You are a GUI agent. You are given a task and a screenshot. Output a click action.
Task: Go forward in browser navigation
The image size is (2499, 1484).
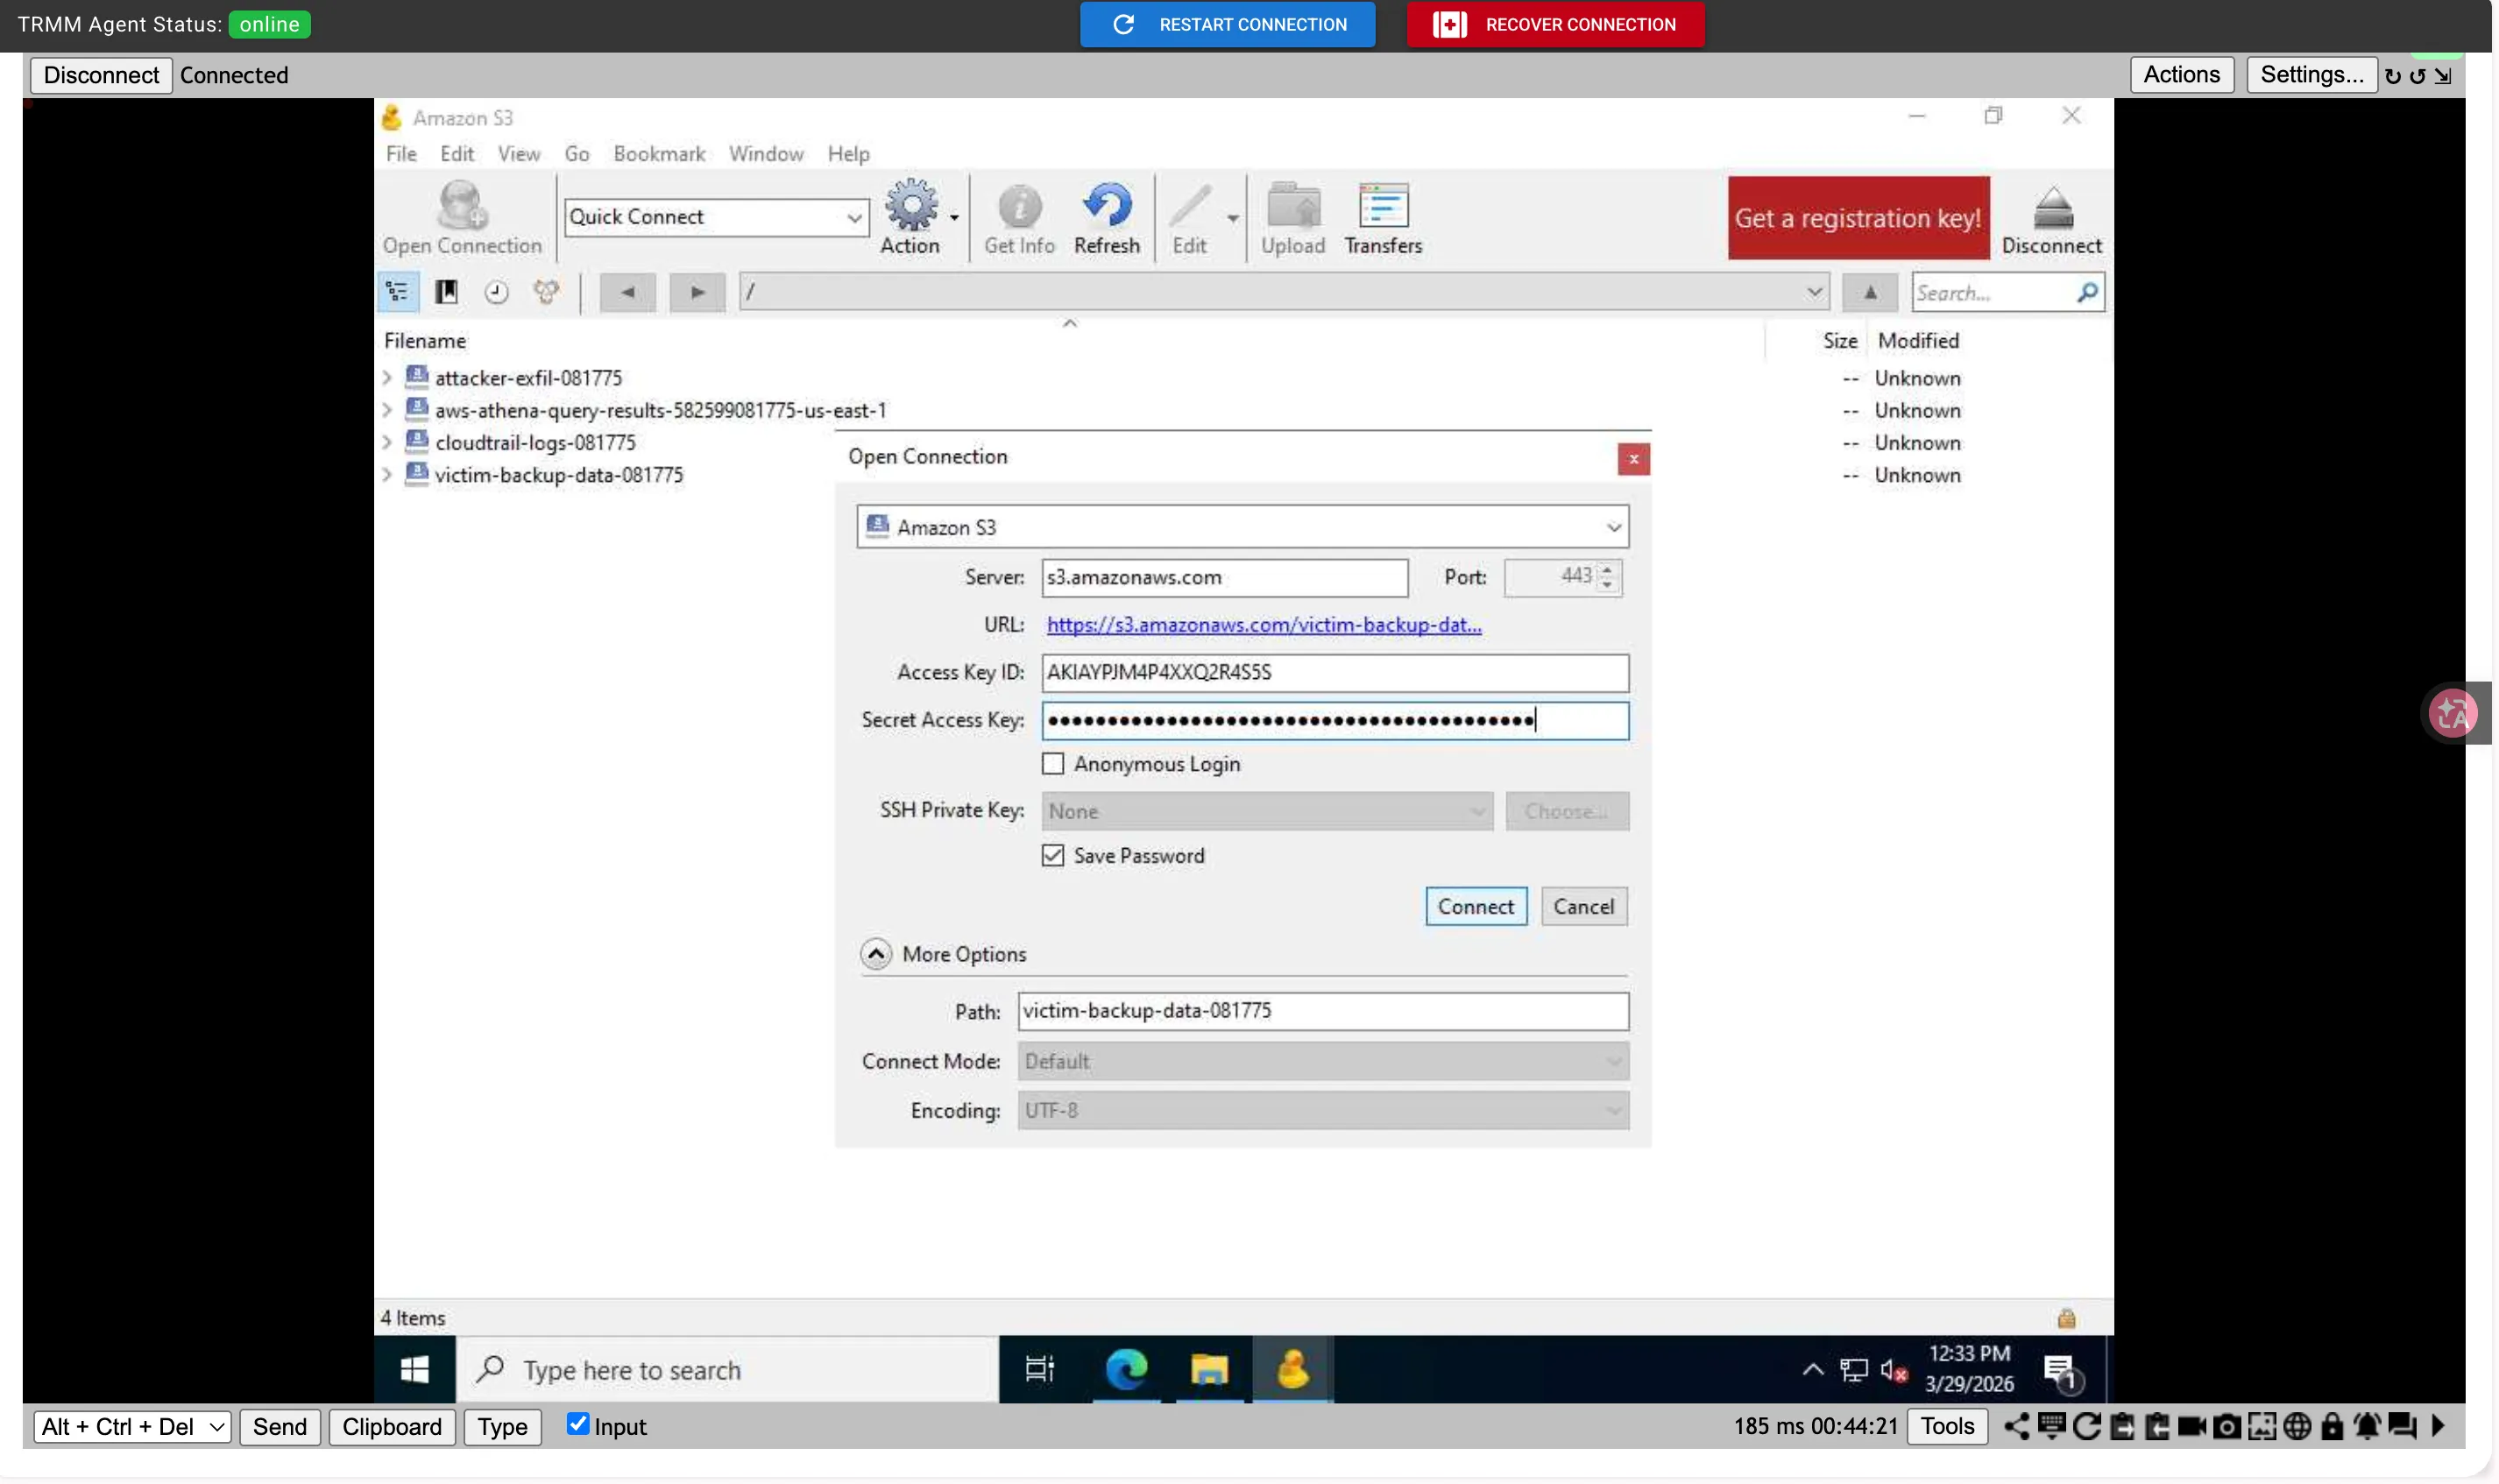coord(697,292)
